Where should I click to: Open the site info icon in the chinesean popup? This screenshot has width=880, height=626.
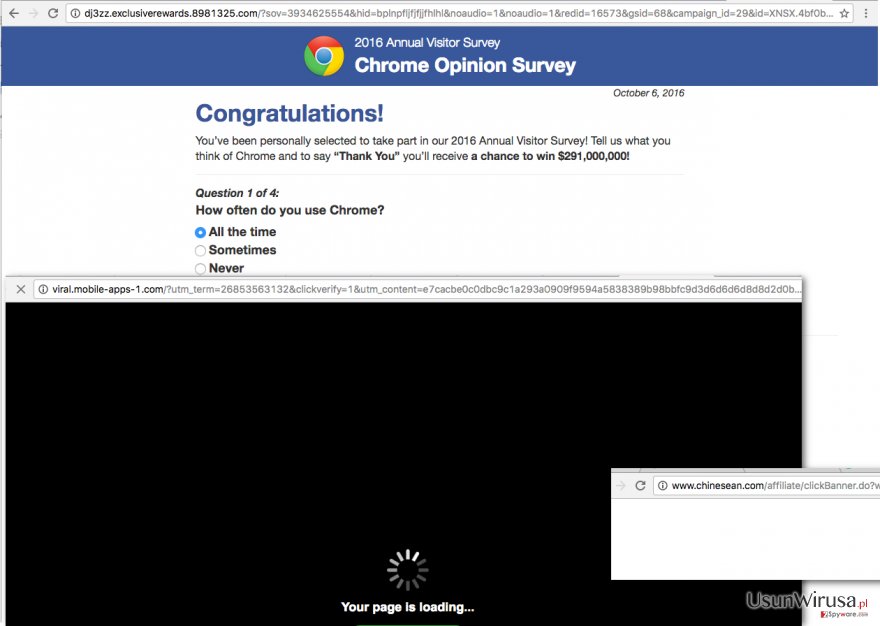(663, 486)
